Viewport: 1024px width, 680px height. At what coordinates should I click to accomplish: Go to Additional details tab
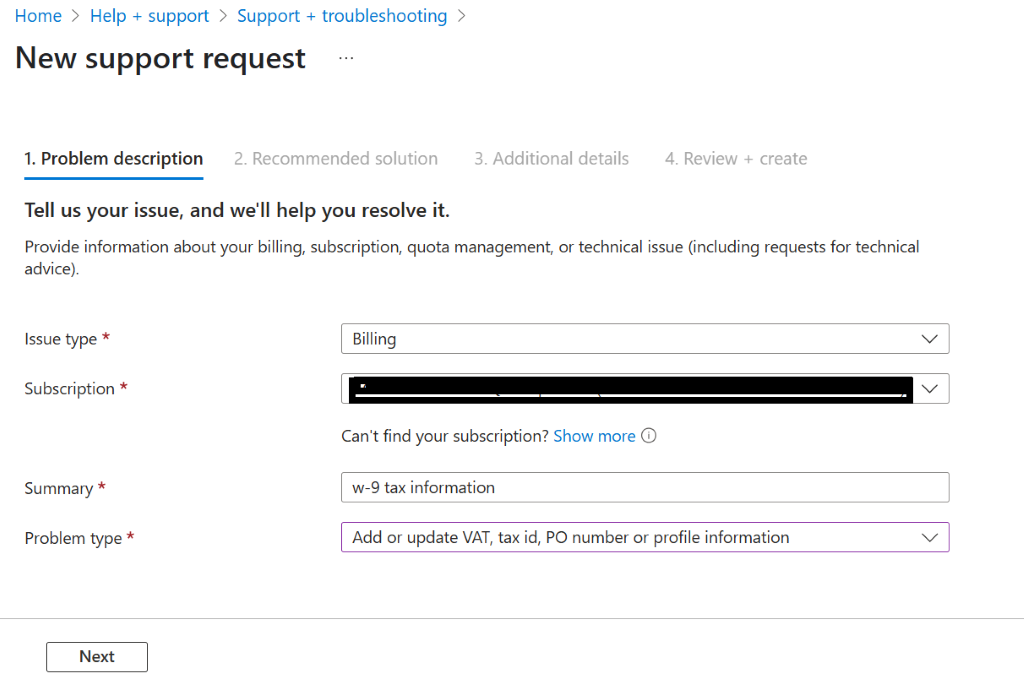click(551, 159)
